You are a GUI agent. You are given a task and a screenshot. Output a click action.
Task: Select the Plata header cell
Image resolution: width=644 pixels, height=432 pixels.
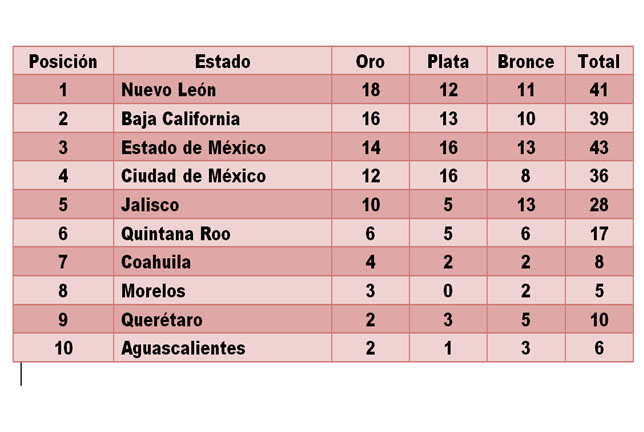coord(448,61)
